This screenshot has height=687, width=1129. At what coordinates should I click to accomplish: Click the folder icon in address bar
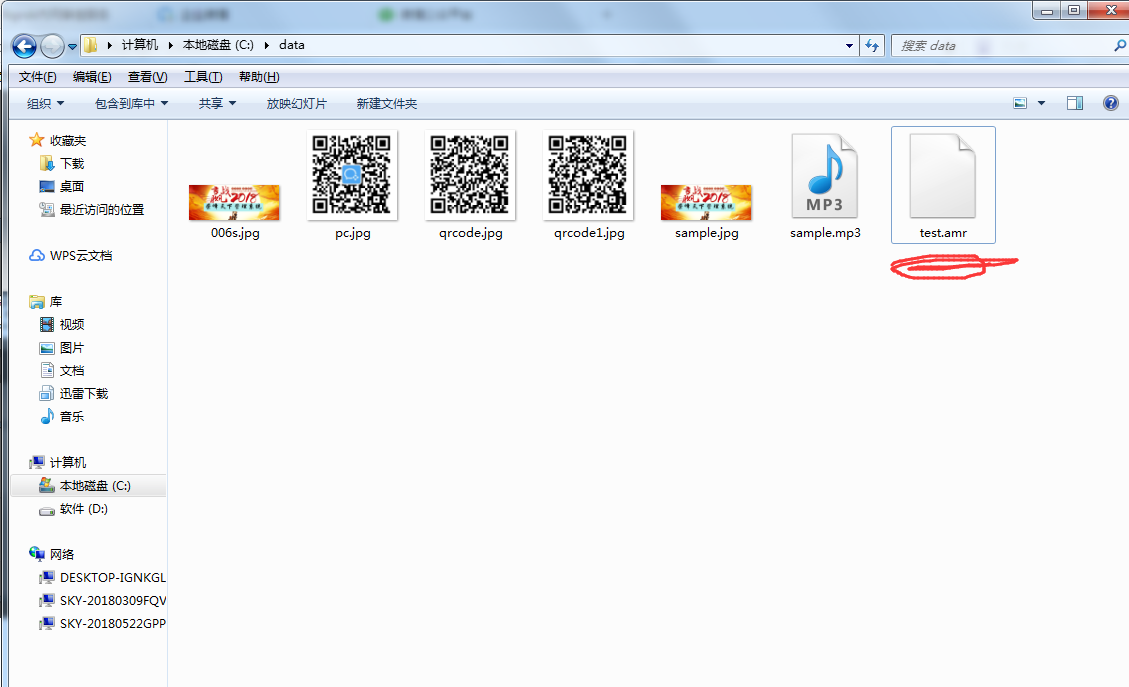point(90,45)
